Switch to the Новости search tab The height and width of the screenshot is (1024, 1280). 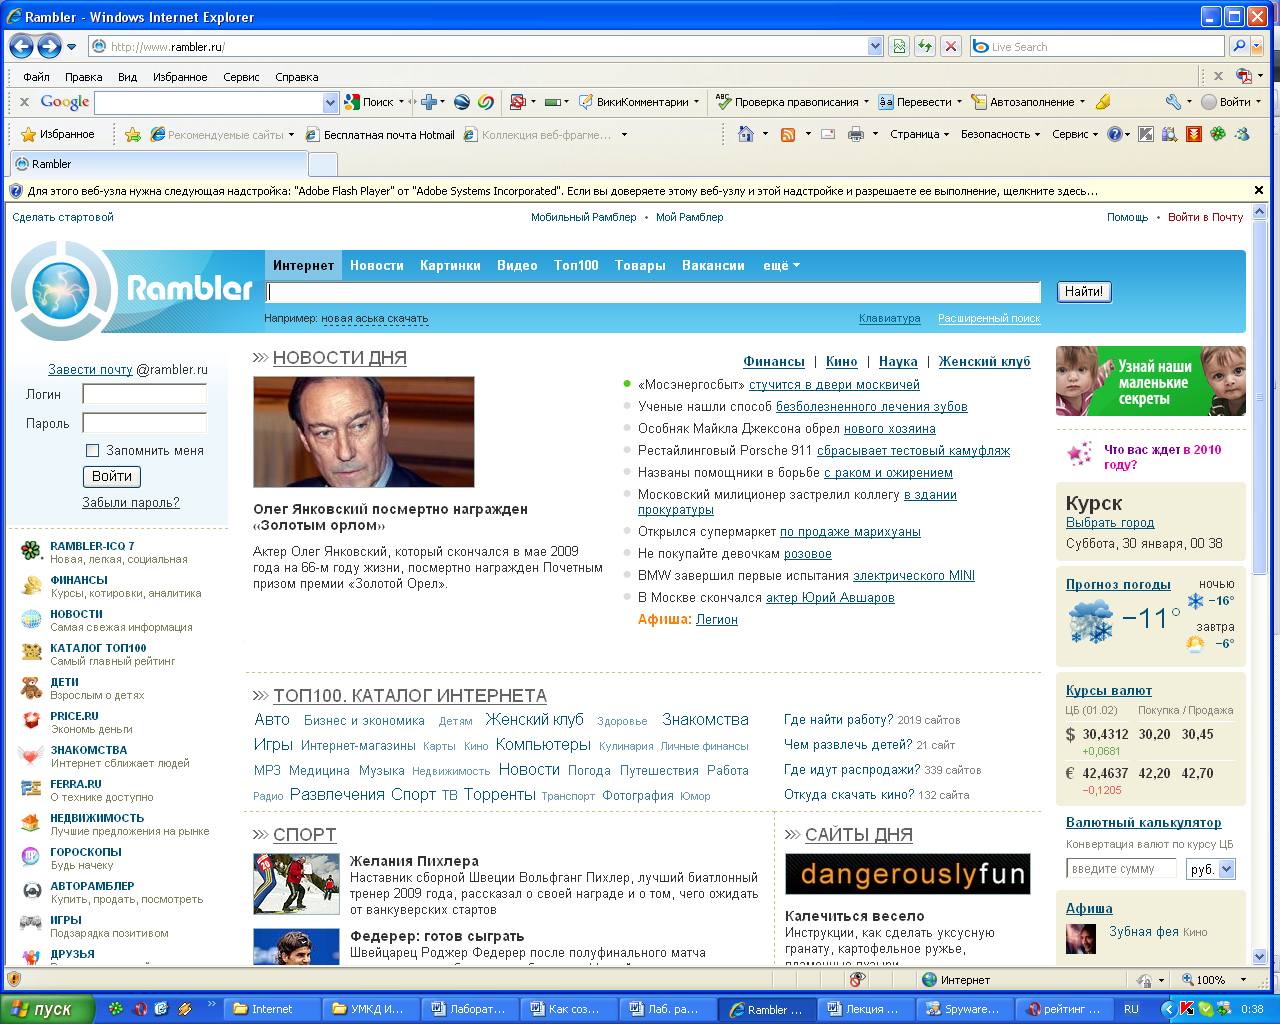point(377,265)
